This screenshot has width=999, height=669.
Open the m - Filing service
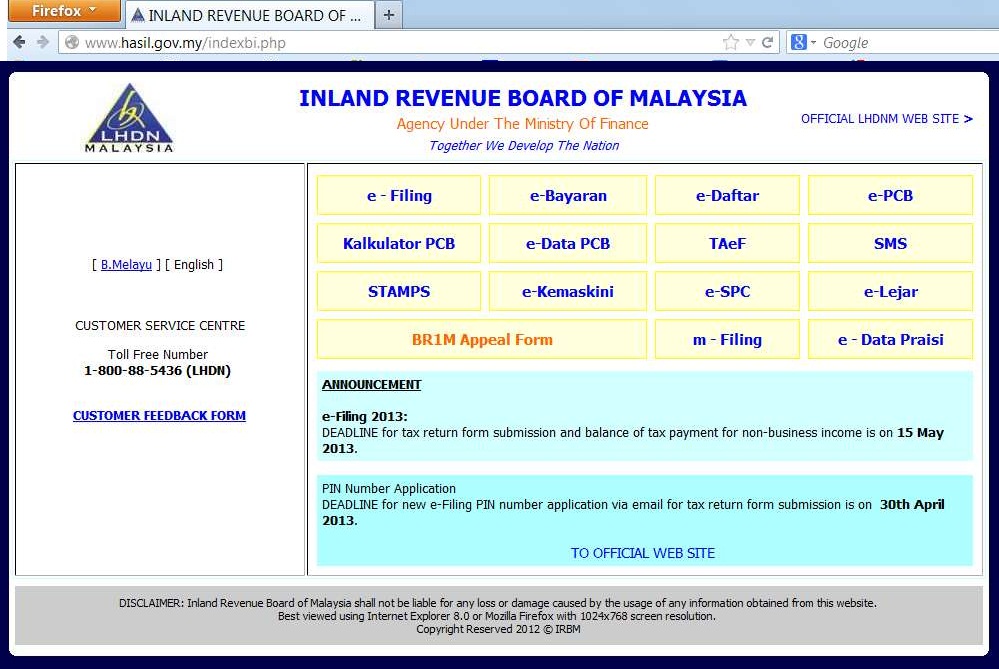coord(727,340)
